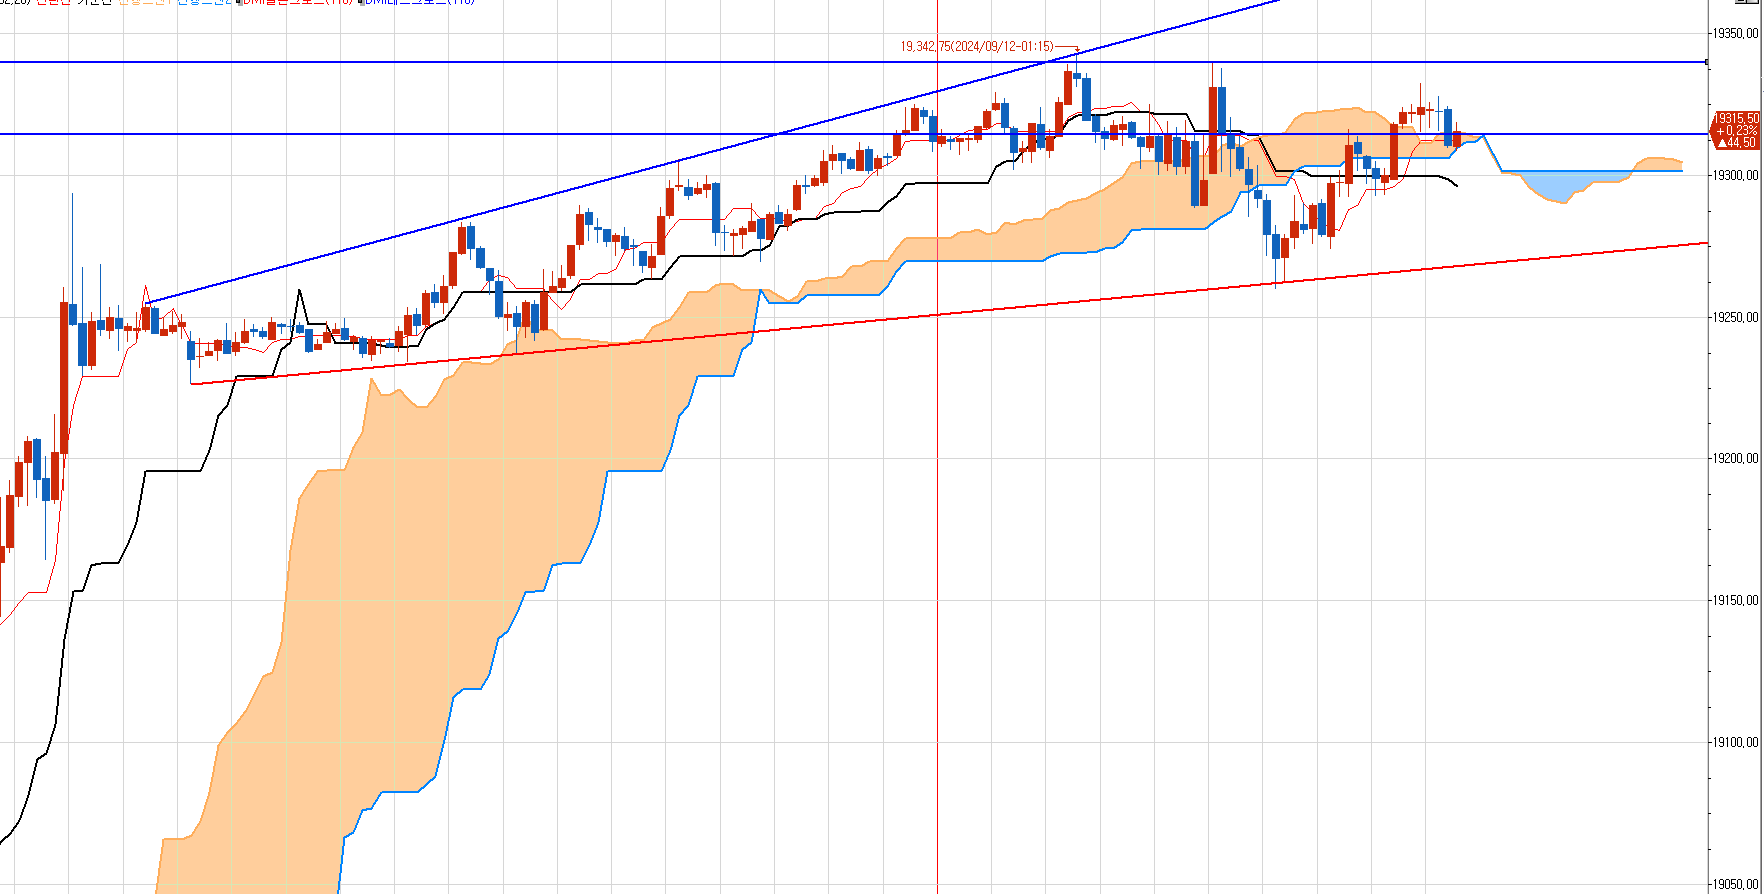Click the 19150.00 price axis label
The width and height of the screenshot is (1764, 894).
pyautogui.click(x=1735, y=600)
